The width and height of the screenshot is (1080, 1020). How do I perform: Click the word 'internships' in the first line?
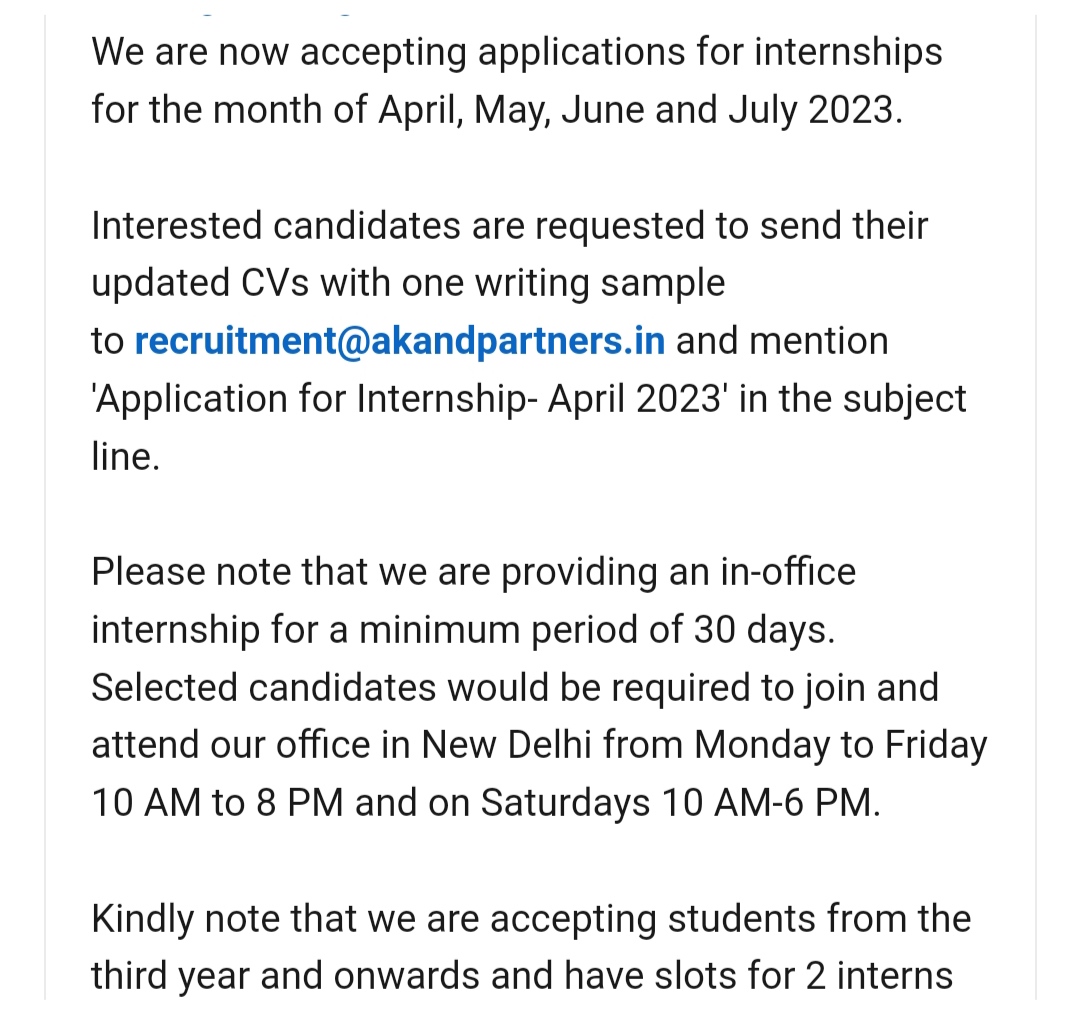848,53
